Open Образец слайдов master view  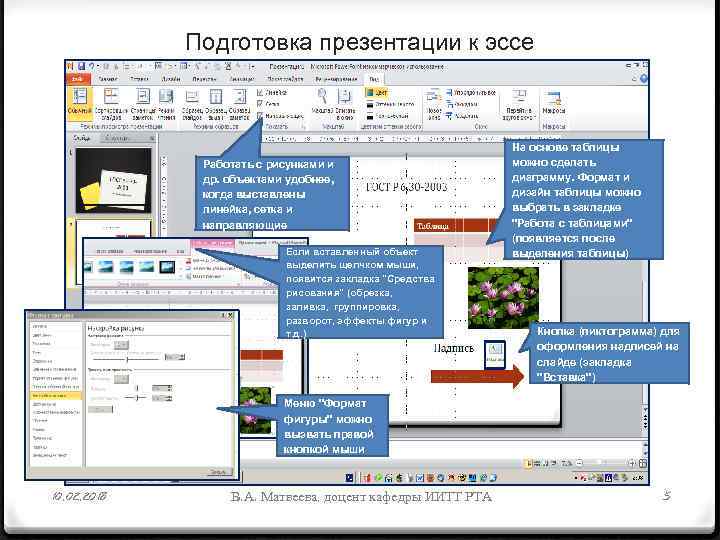coord(192,102)
